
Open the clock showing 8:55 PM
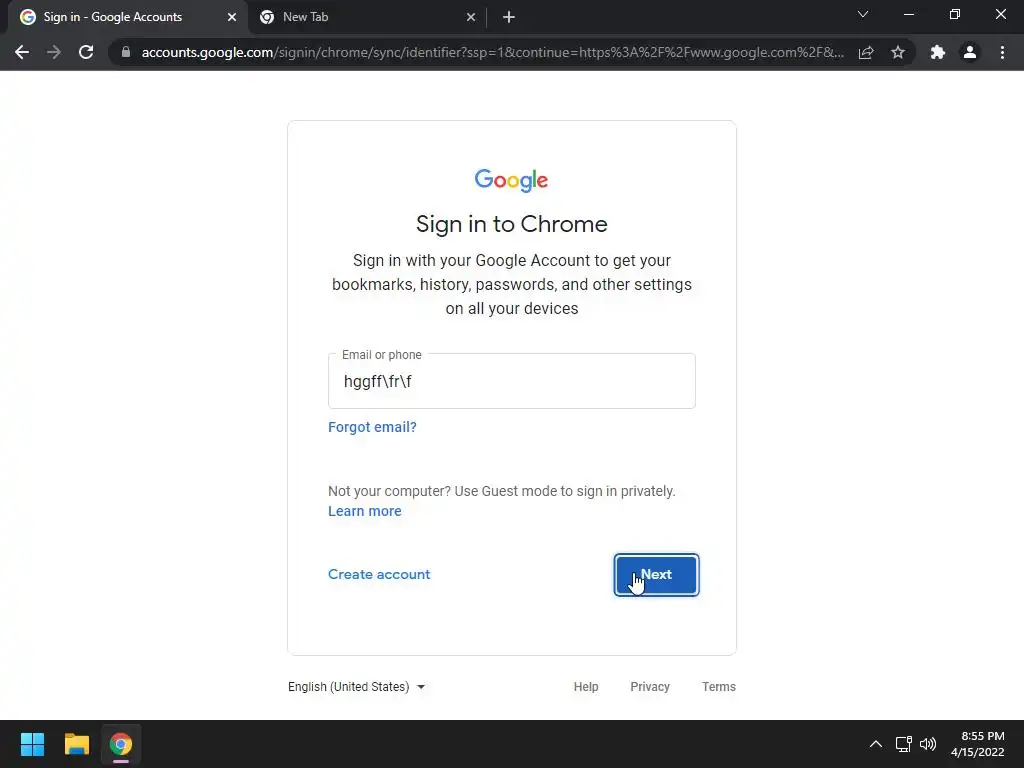point(978,744)
